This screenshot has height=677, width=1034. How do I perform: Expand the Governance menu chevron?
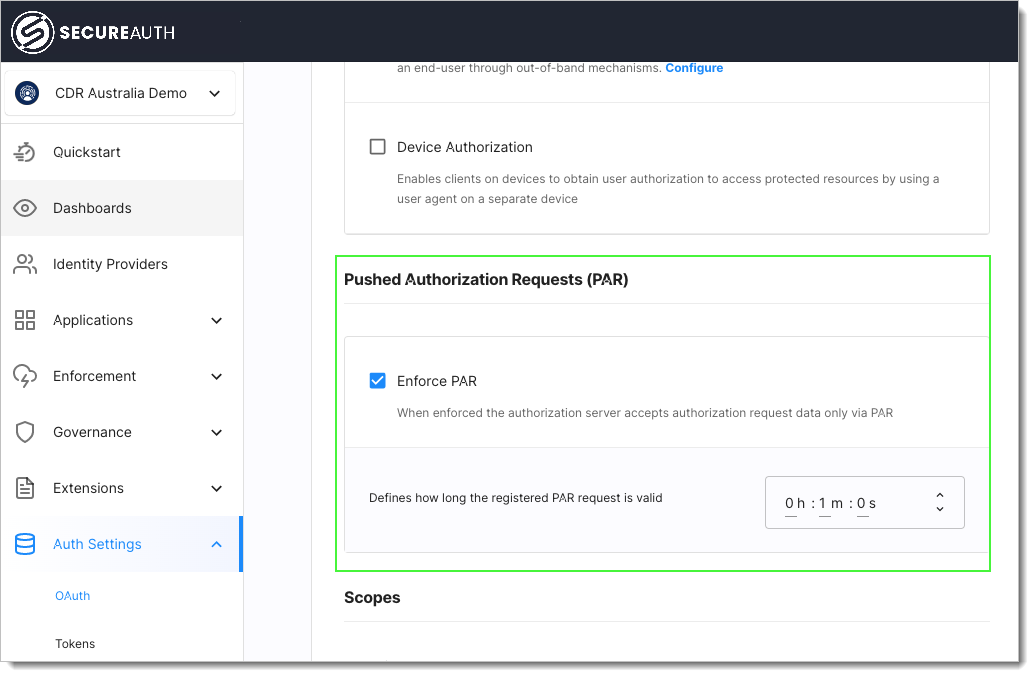[x=216, y=433]
